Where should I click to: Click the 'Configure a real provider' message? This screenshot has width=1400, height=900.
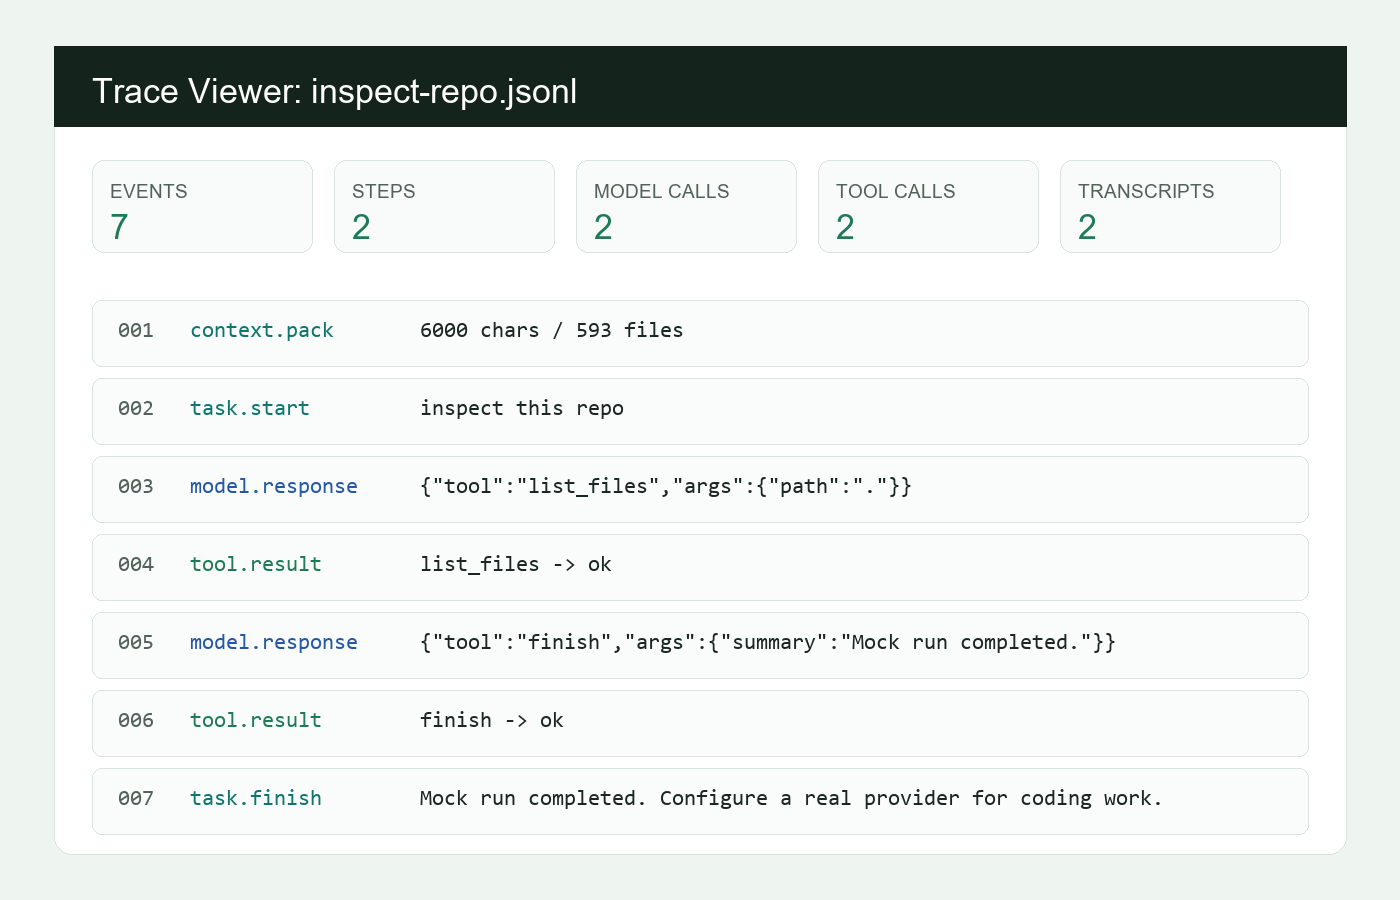click(791, 798)
